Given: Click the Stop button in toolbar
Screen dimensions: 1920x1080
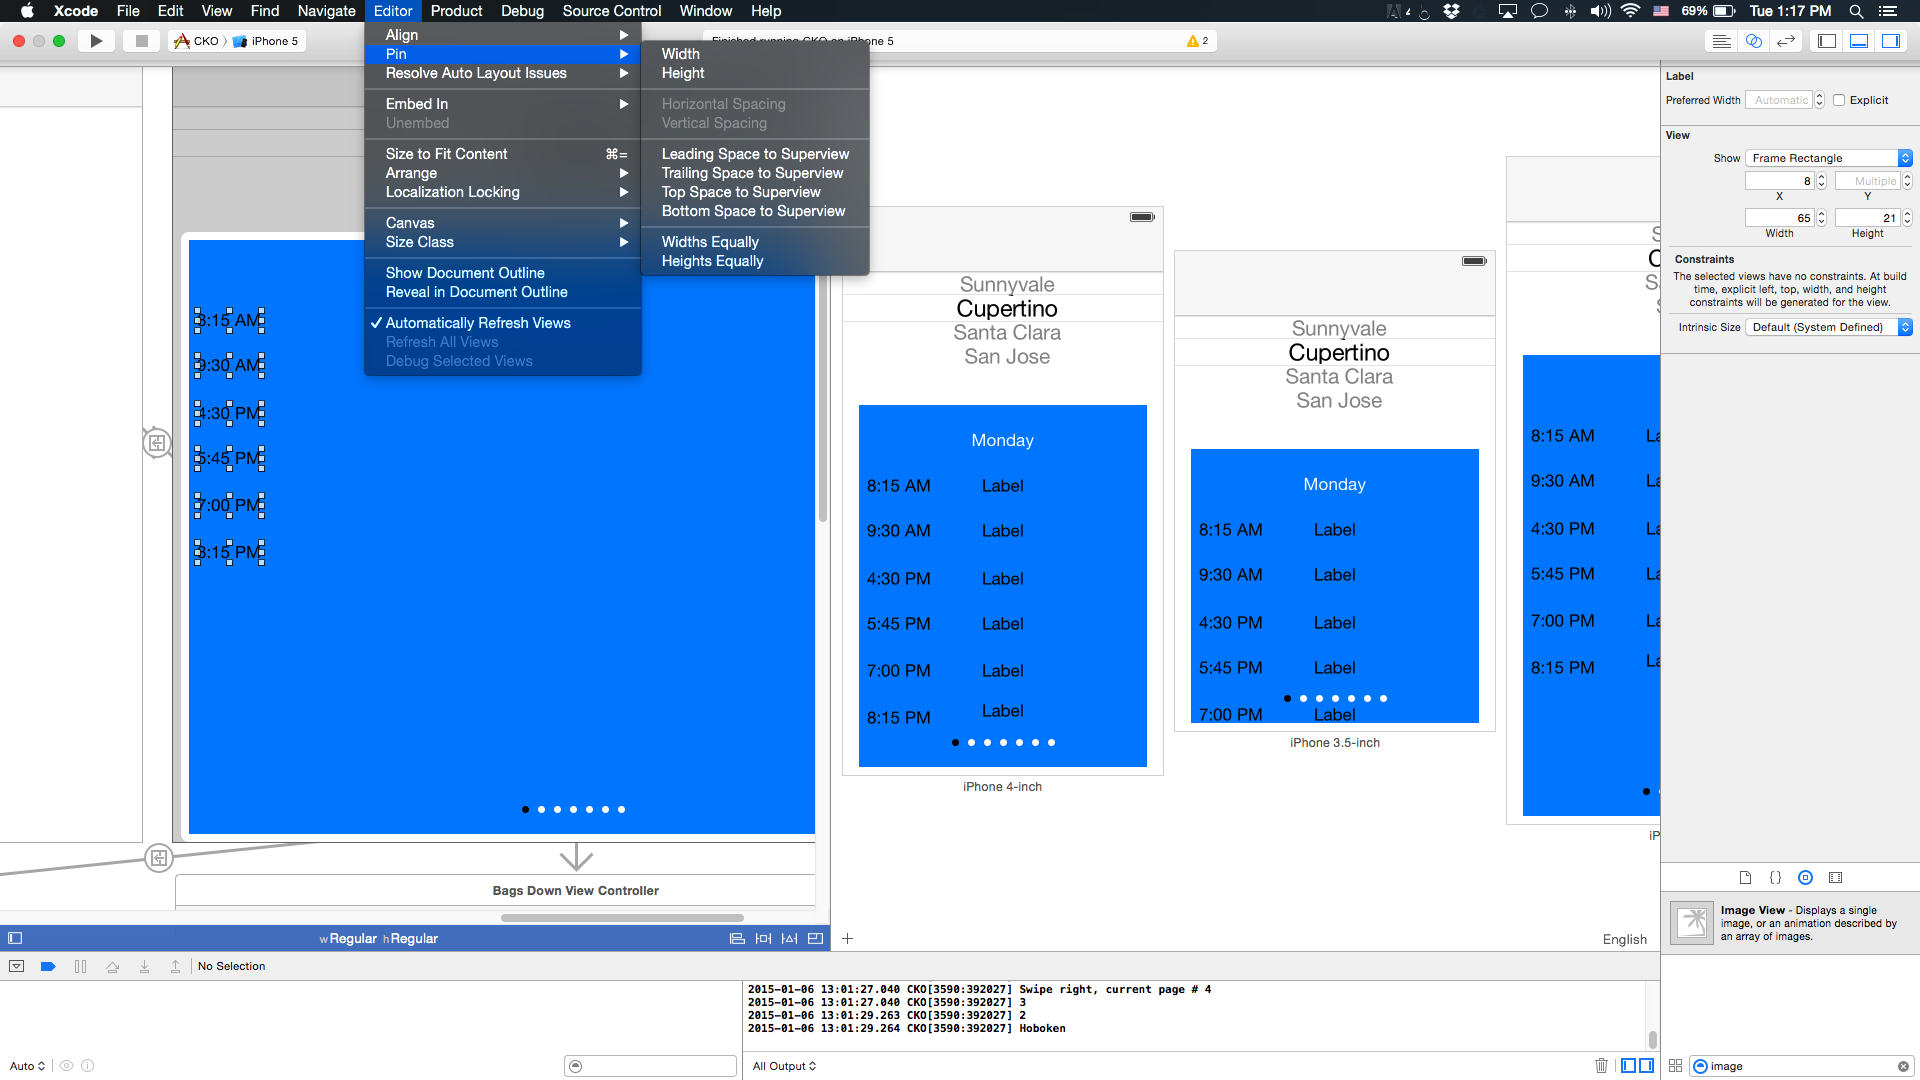Looking at the screenshot, I should (x=142, y=41).
